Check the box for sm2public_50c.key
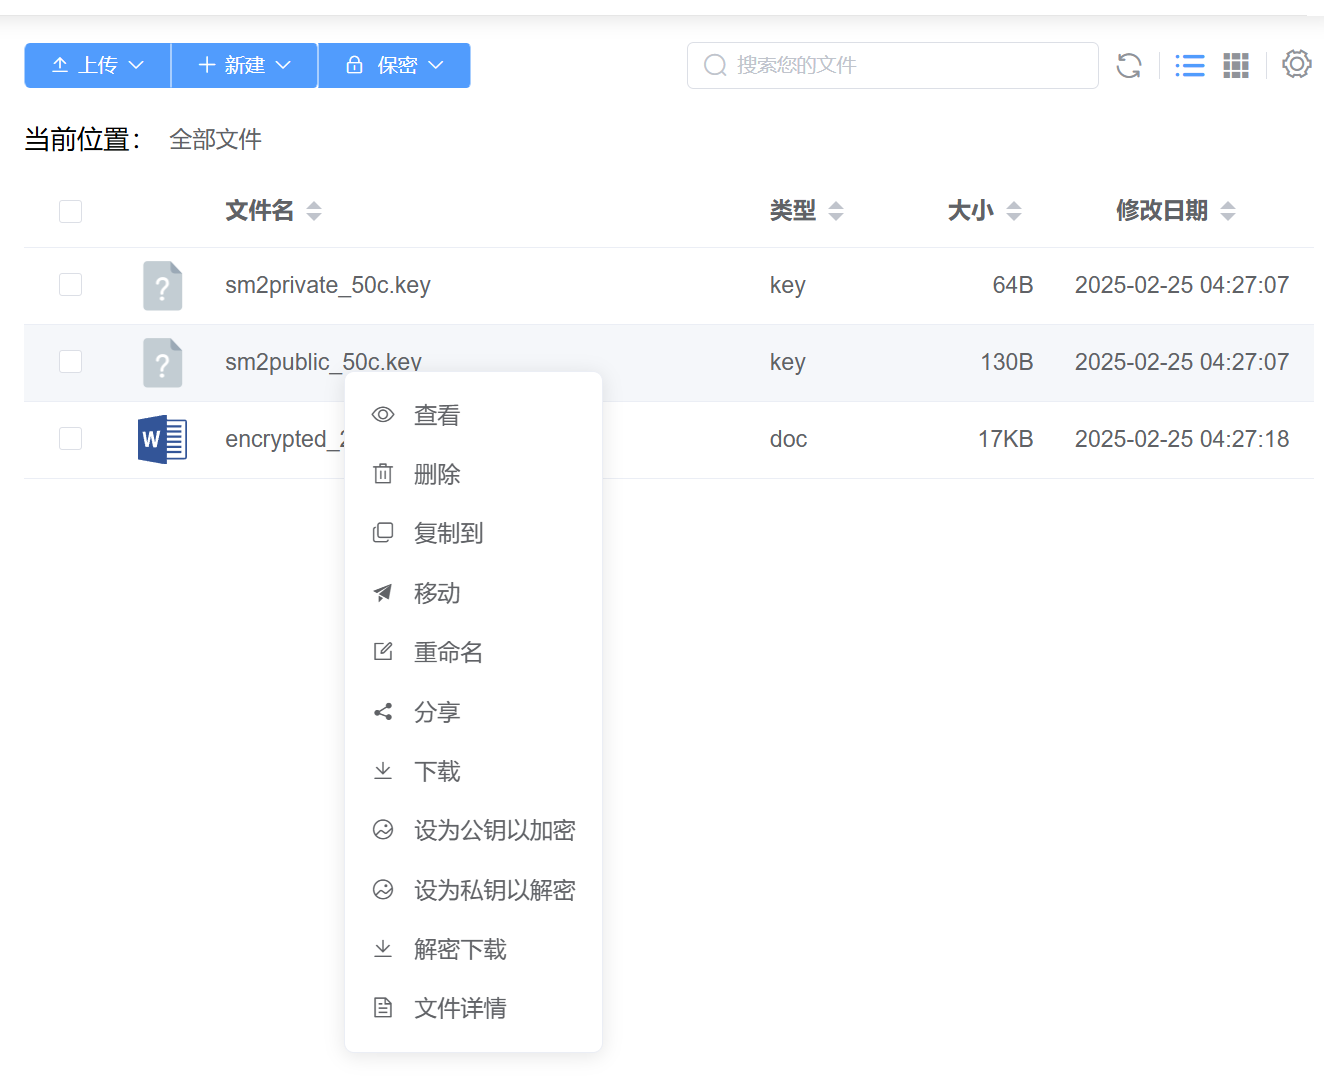This screenshot has width=1324, height=1088. (x=70, y=362)
